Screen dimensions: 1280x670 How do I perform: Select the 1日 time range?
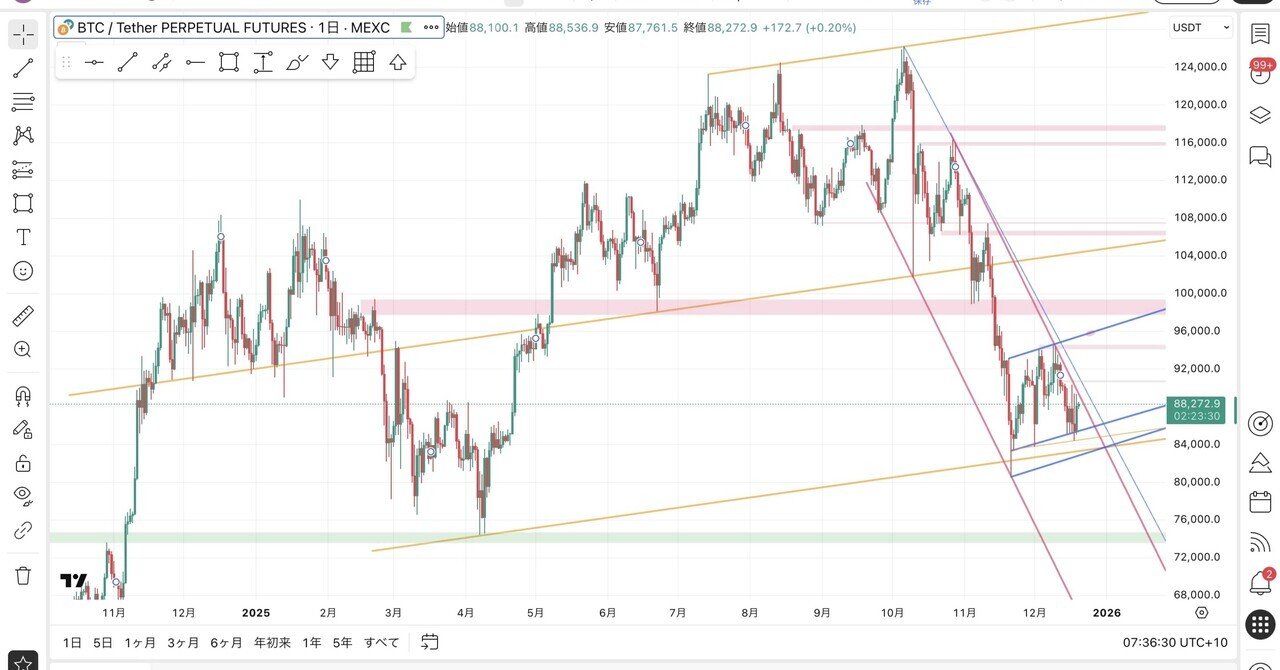click(72, 642)
